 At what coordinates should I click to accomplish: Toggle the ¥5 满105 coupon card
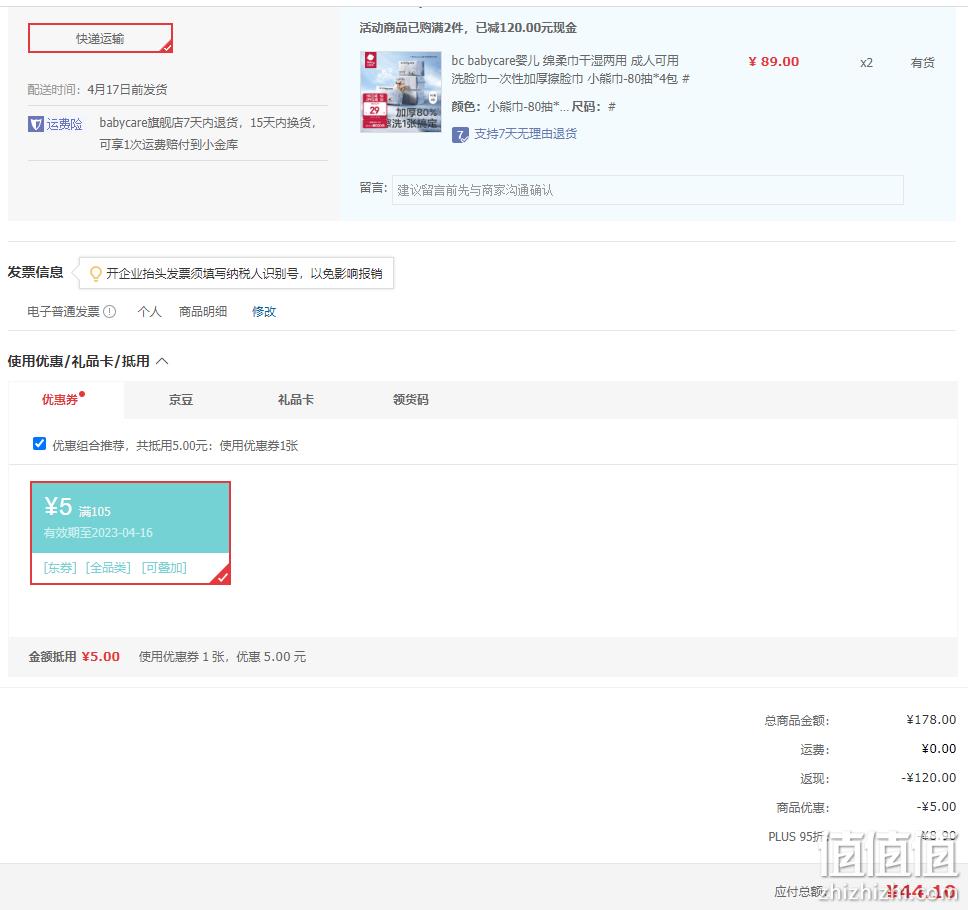(130, 533)
